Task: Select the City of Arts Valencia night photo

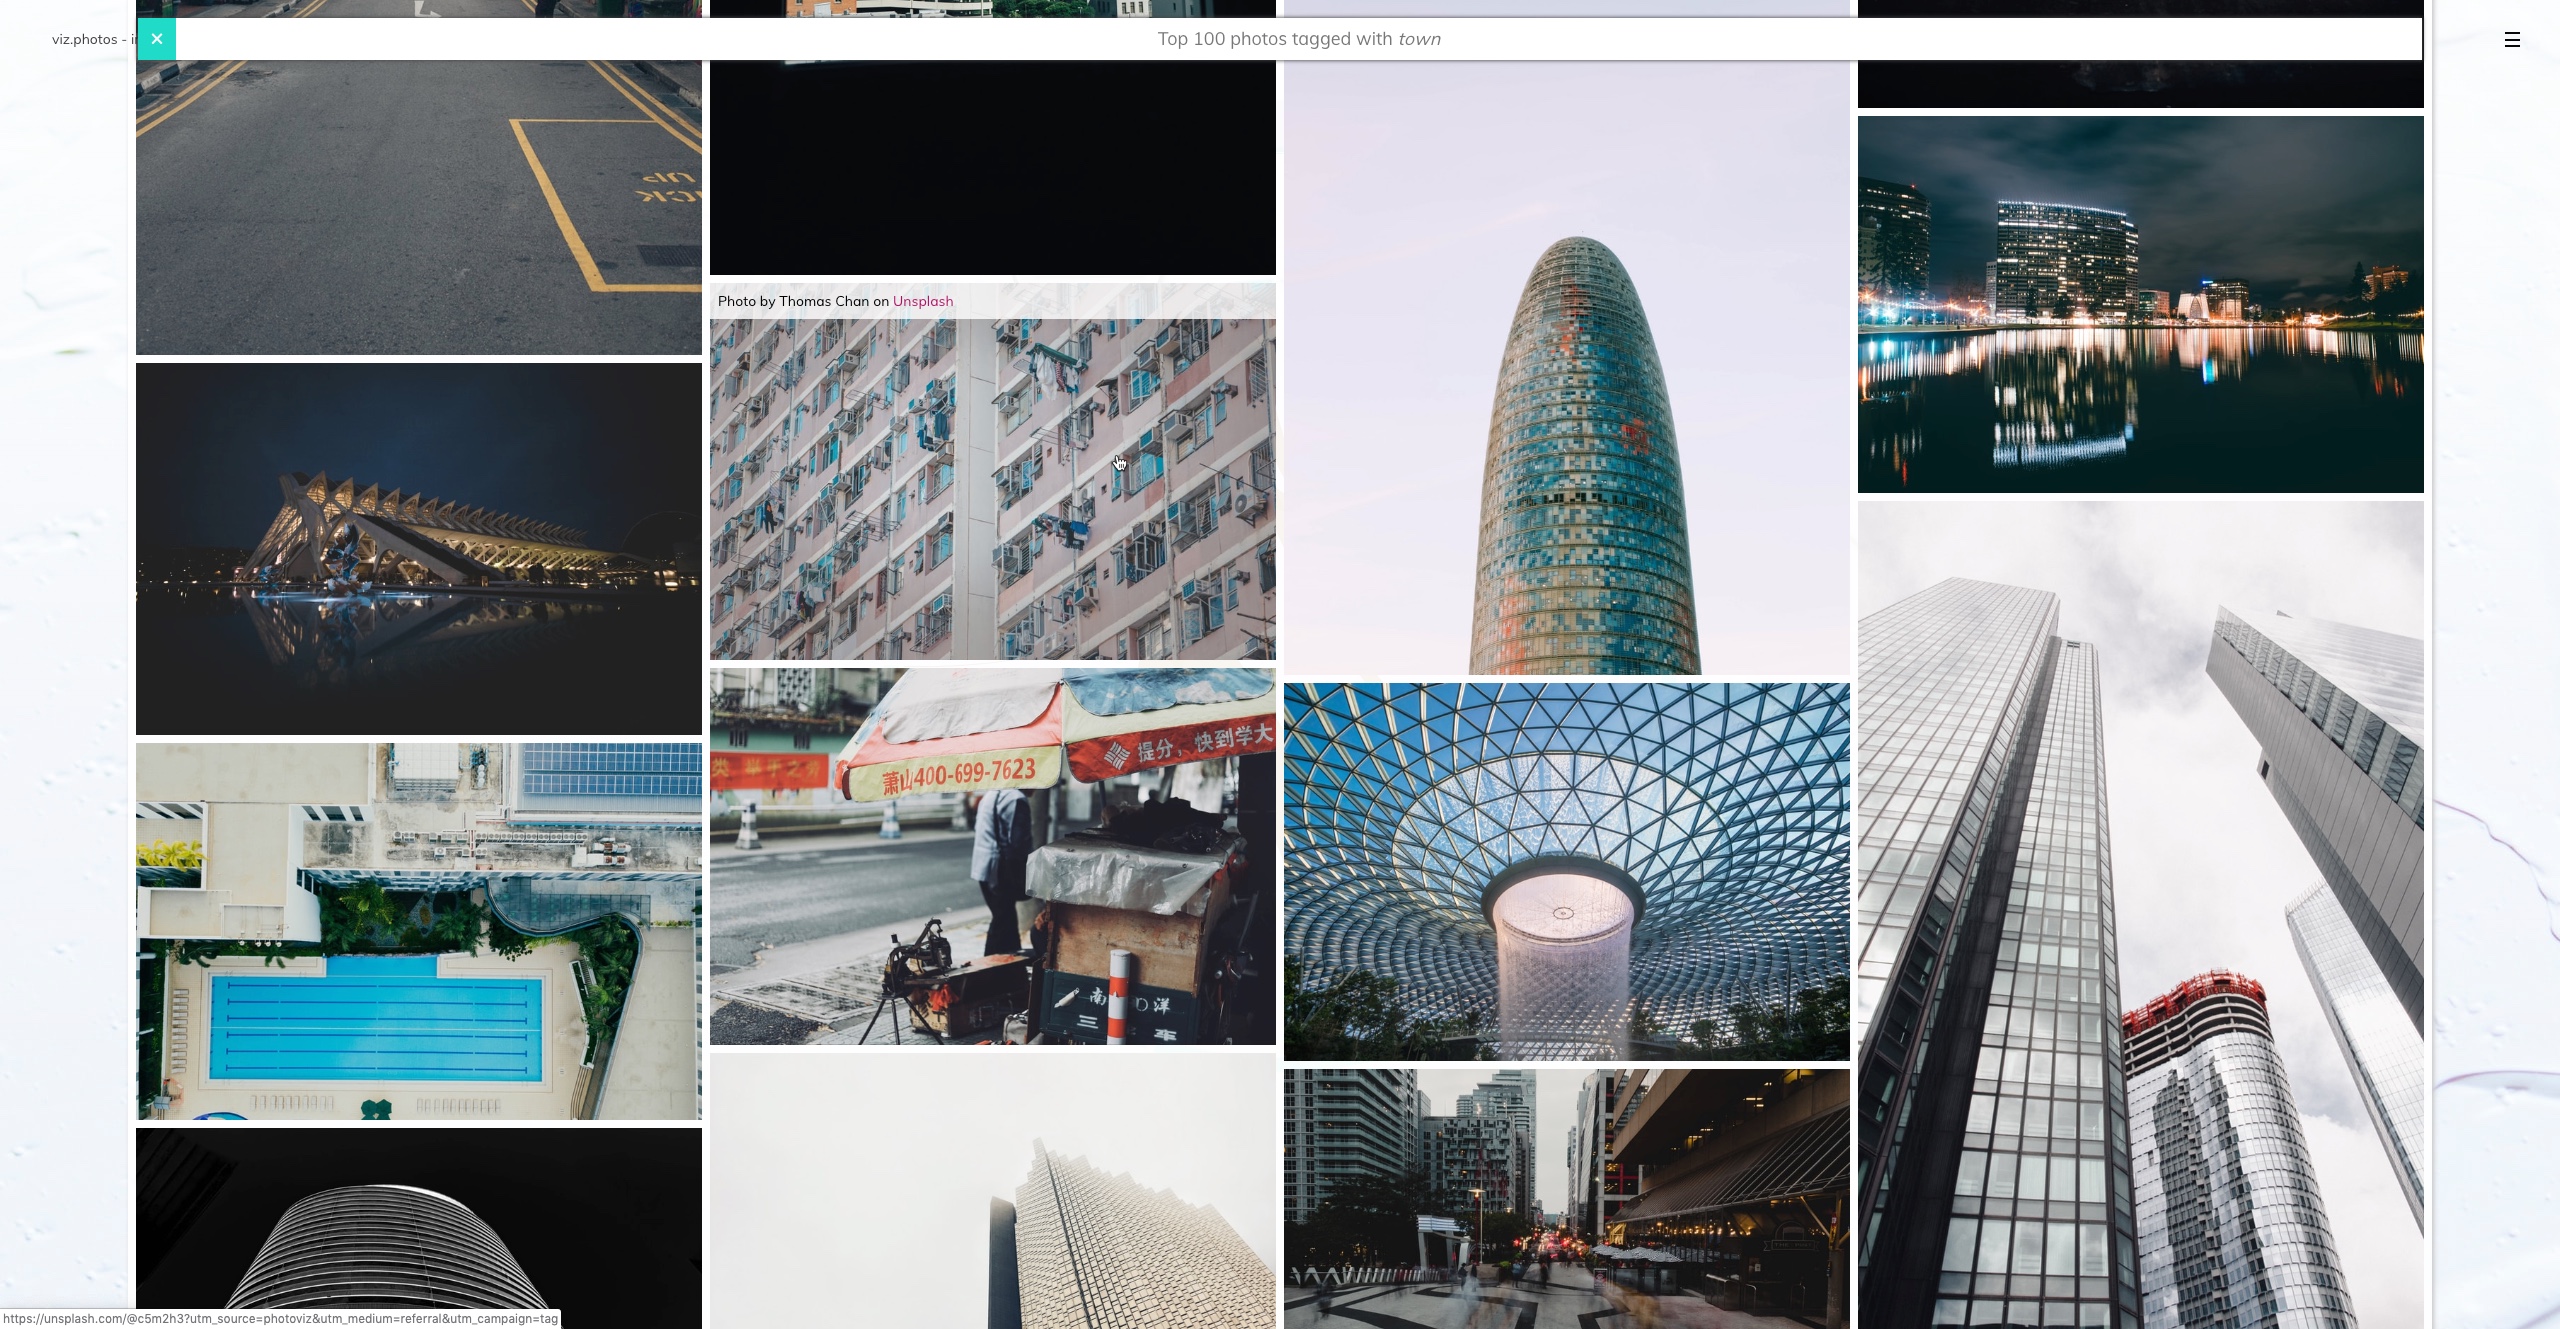Action: pos(417,548)
